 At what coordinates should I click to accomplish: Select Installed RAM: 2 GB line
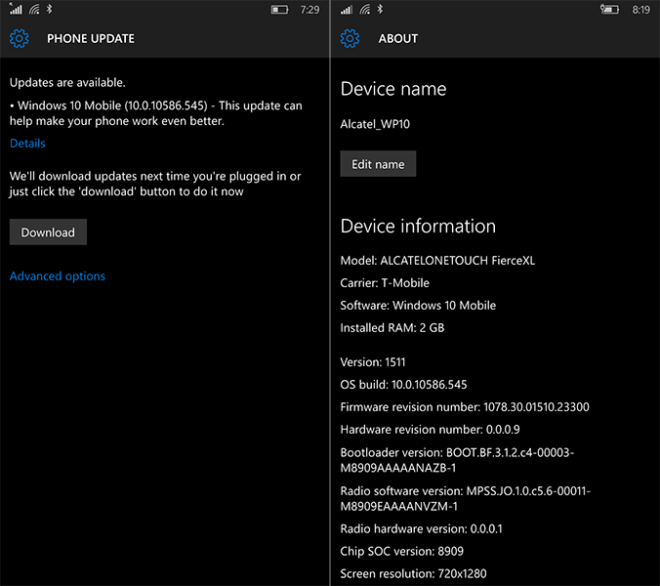(x=392, y=328)
